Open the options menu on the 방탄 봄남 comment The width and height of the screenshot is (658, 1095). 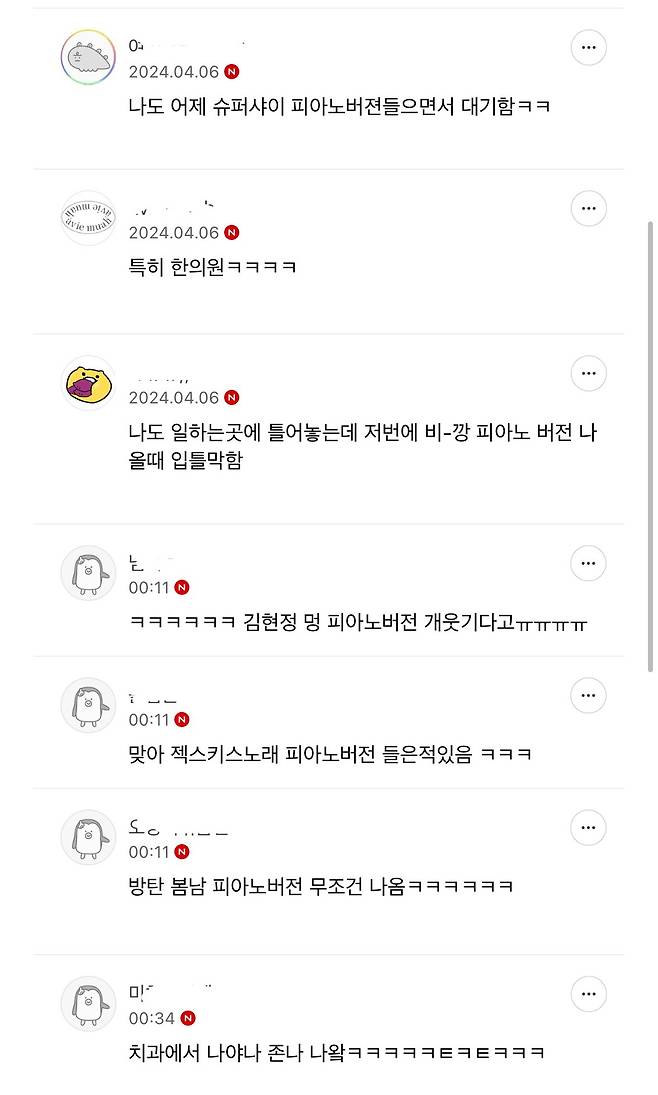pyautogui.click(x=588, y=828)
